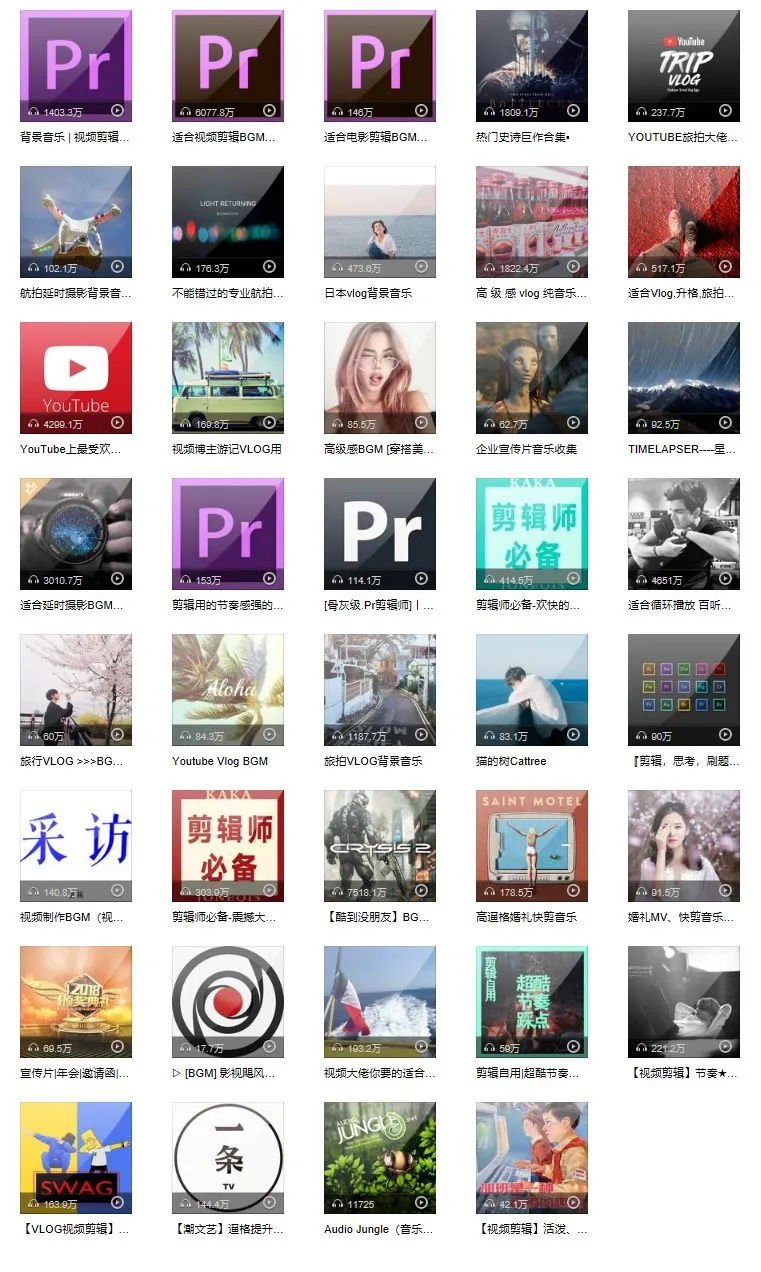Play the SAINT MOTEL '高逼格婚礼快剪音乐' playlist

pos(574,891)
